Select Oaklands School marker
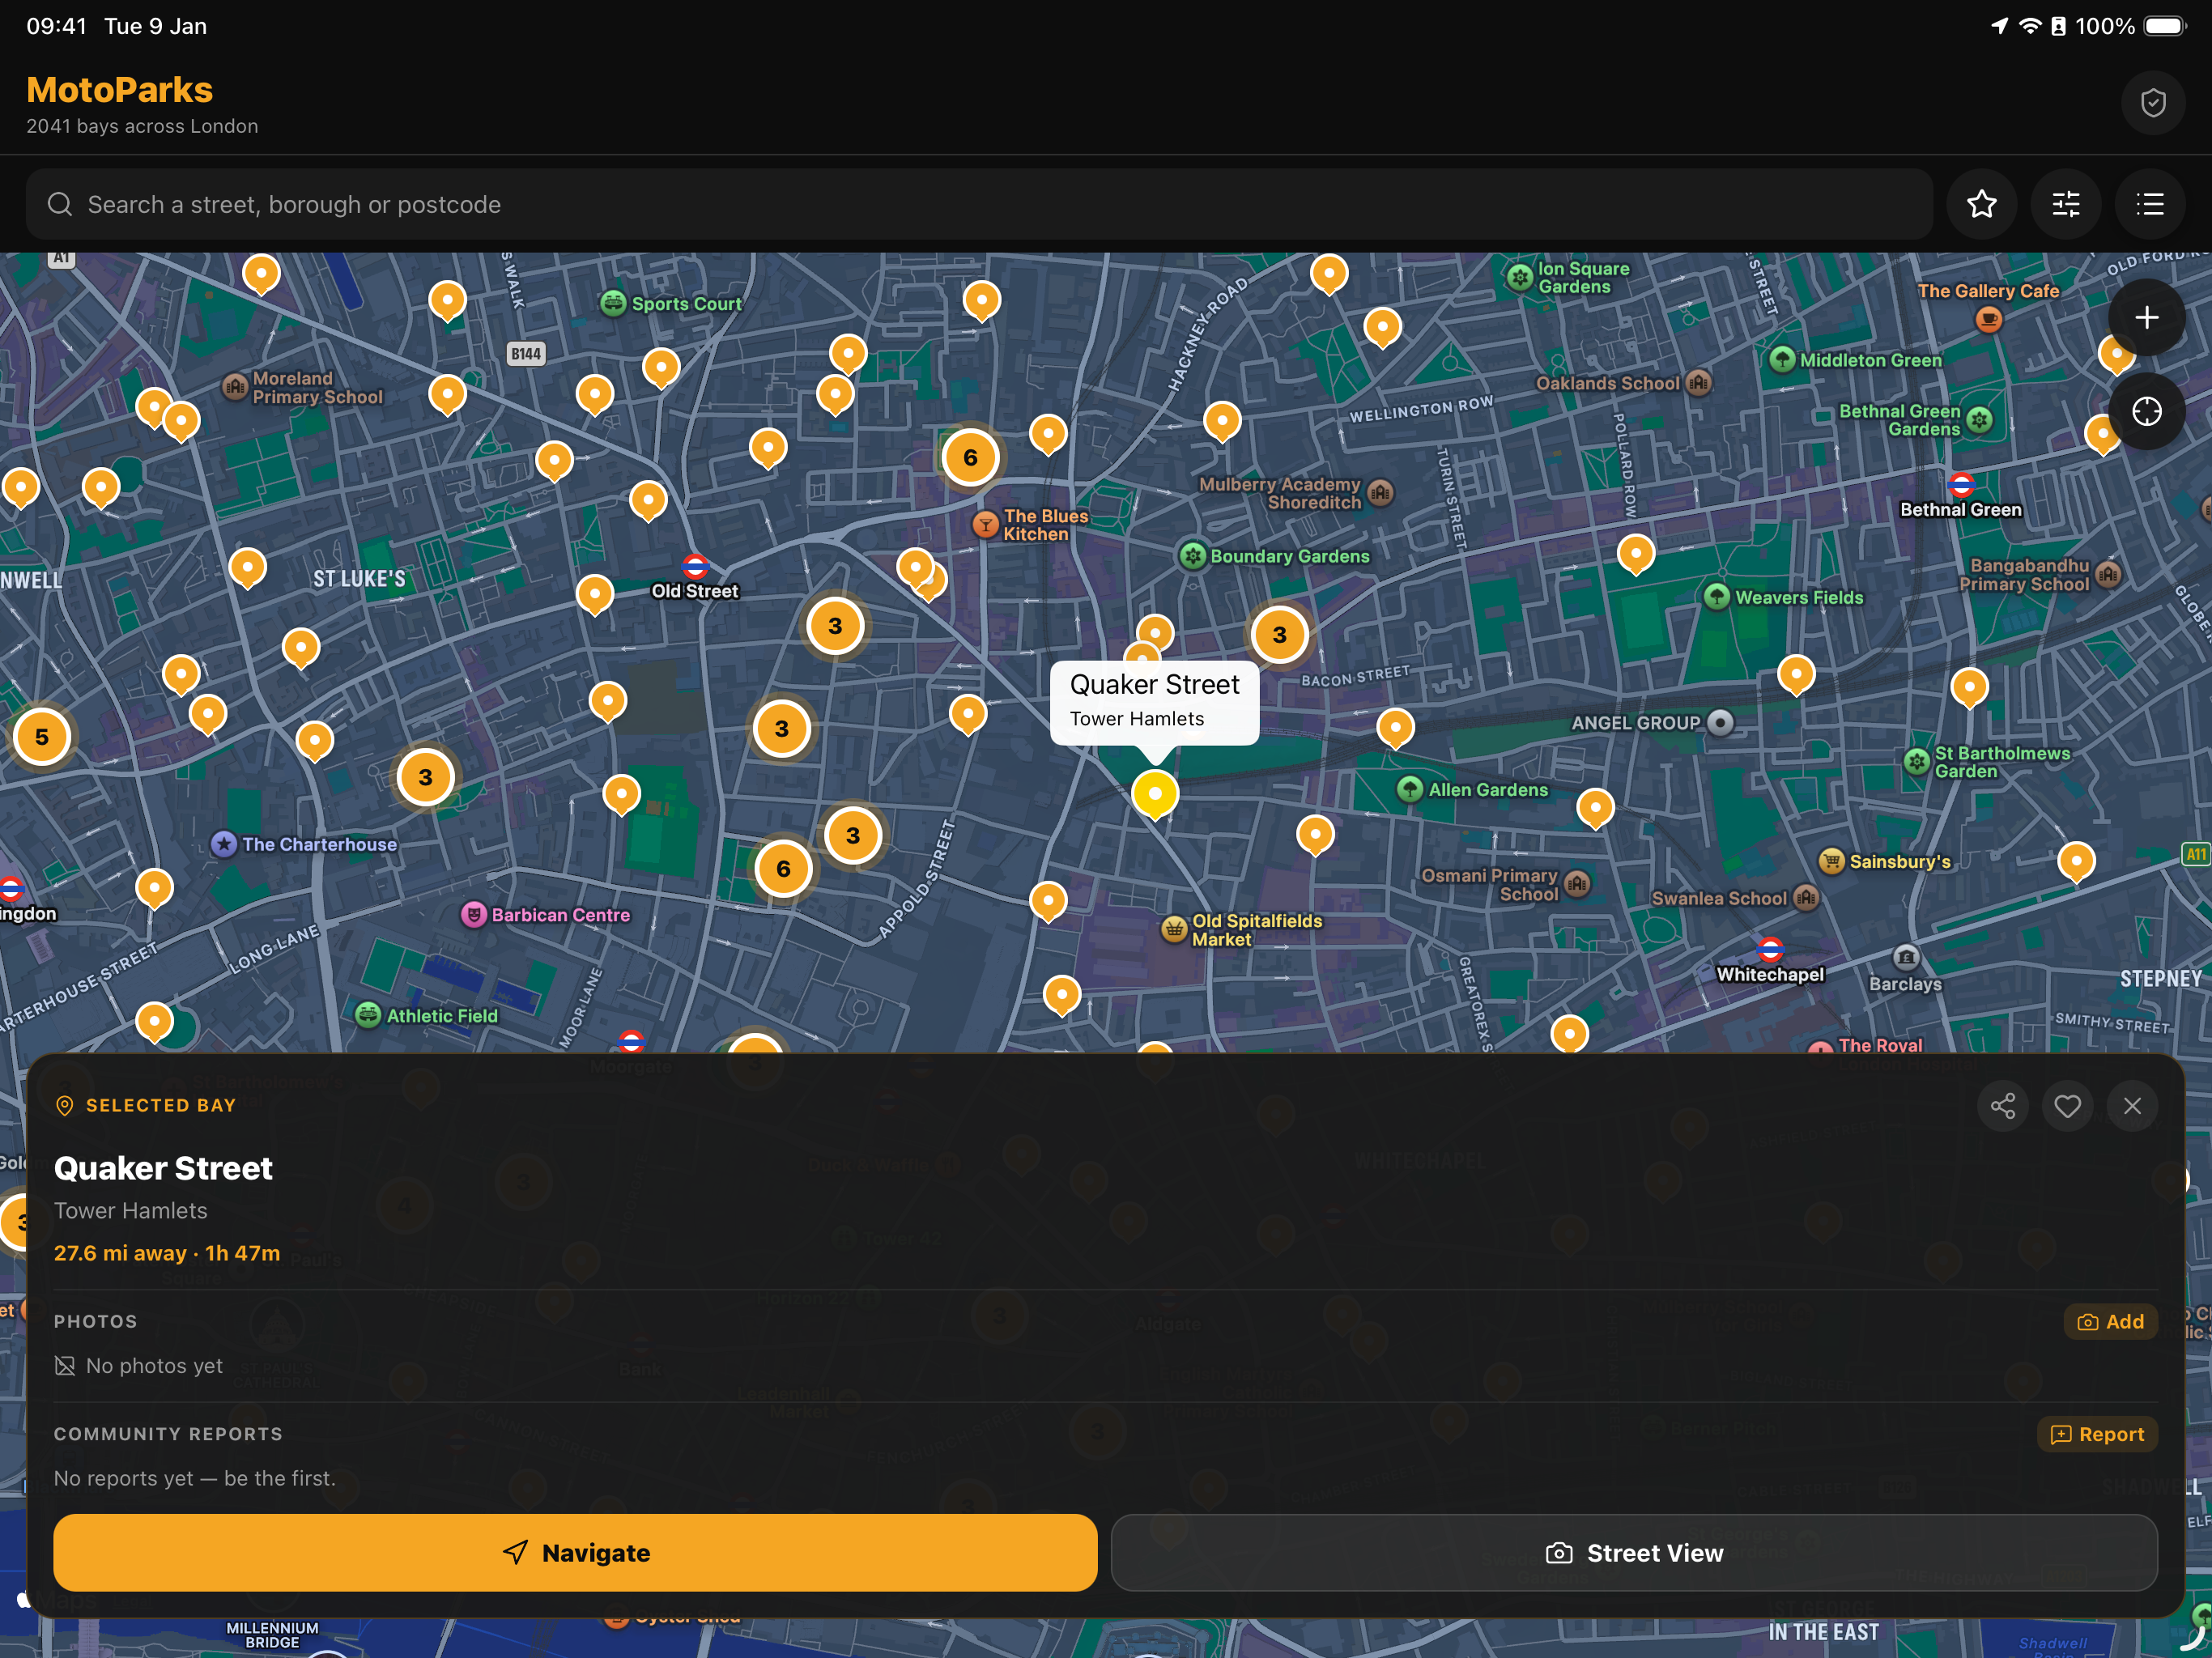2212x1658 pixels. (x=1698, y=383)
